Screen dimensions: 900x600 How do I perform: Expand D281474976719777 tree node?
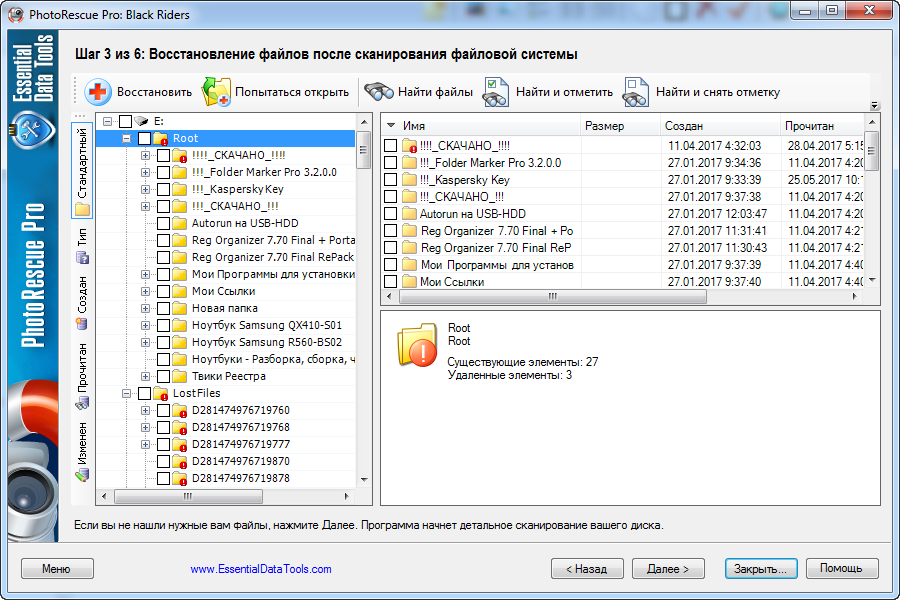[x=145, y=444]
